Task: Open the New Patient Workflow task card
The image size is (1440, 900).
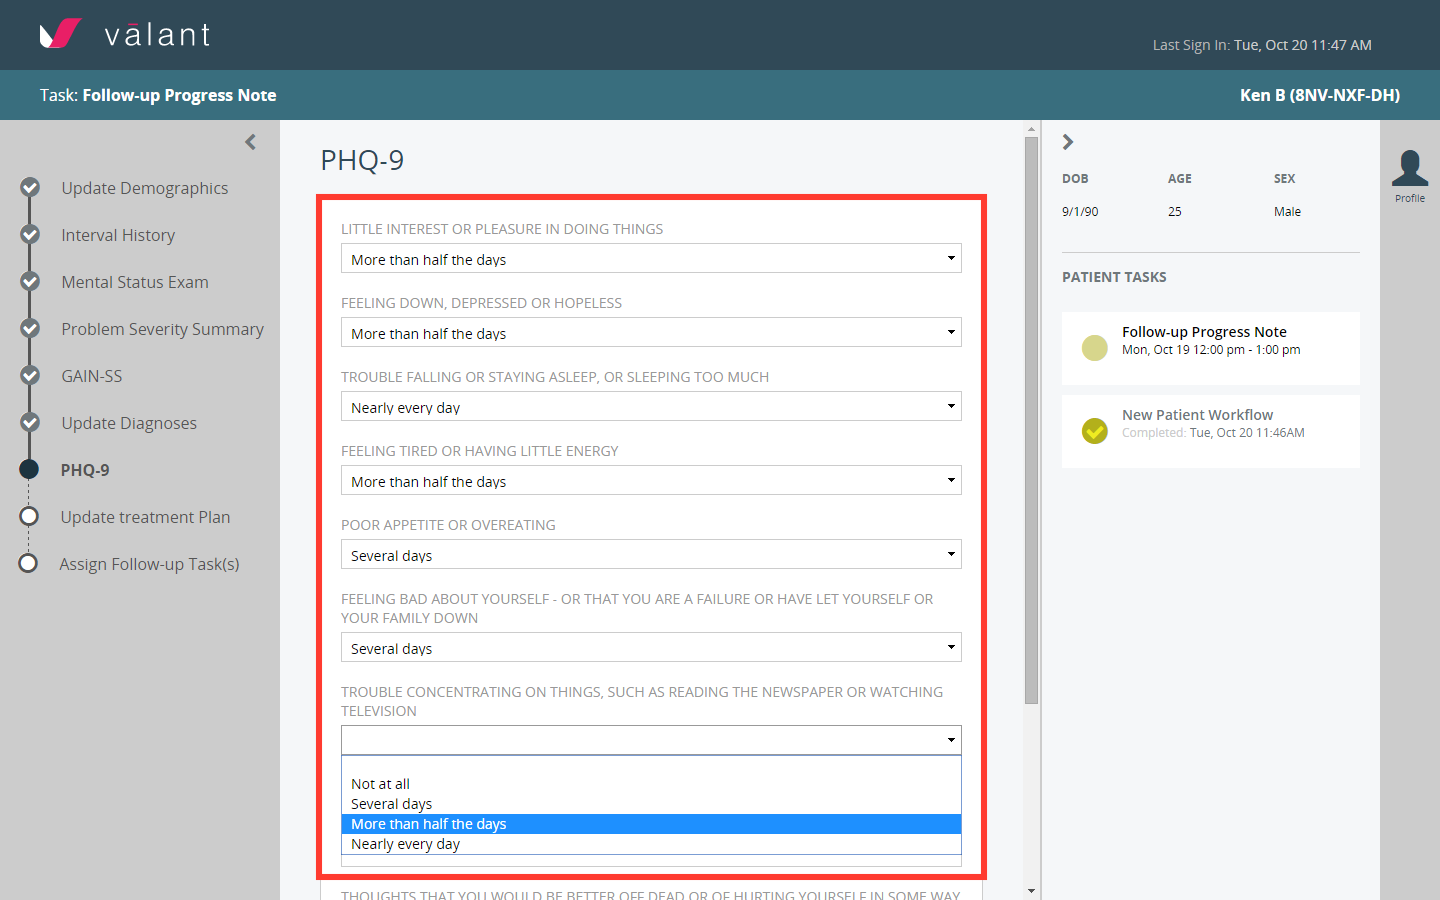Action: 1211,431
